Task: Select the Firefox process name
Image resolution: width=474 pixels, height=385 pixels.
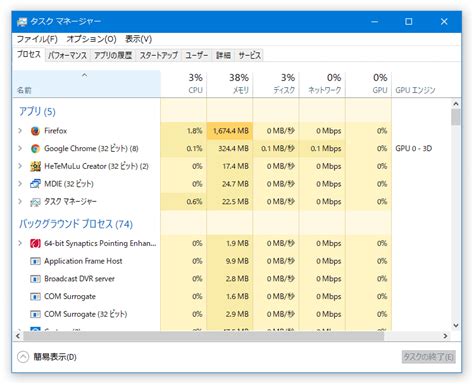Action: click(x=56, y=131)
